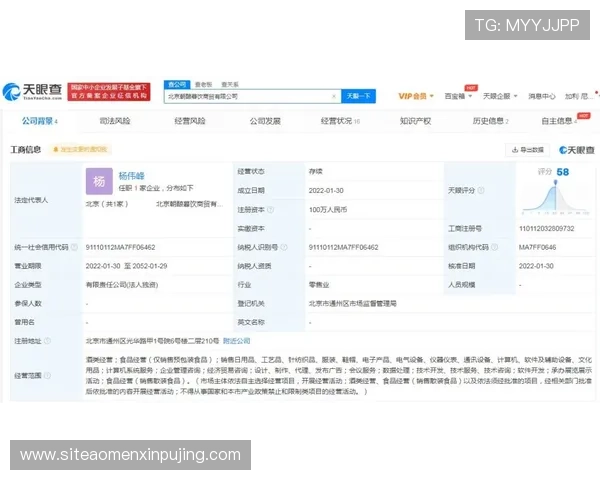The width and height of the screenshot is (600, 480).
Task: Switch to the 历史信息 tab
Action: [490, 121]
